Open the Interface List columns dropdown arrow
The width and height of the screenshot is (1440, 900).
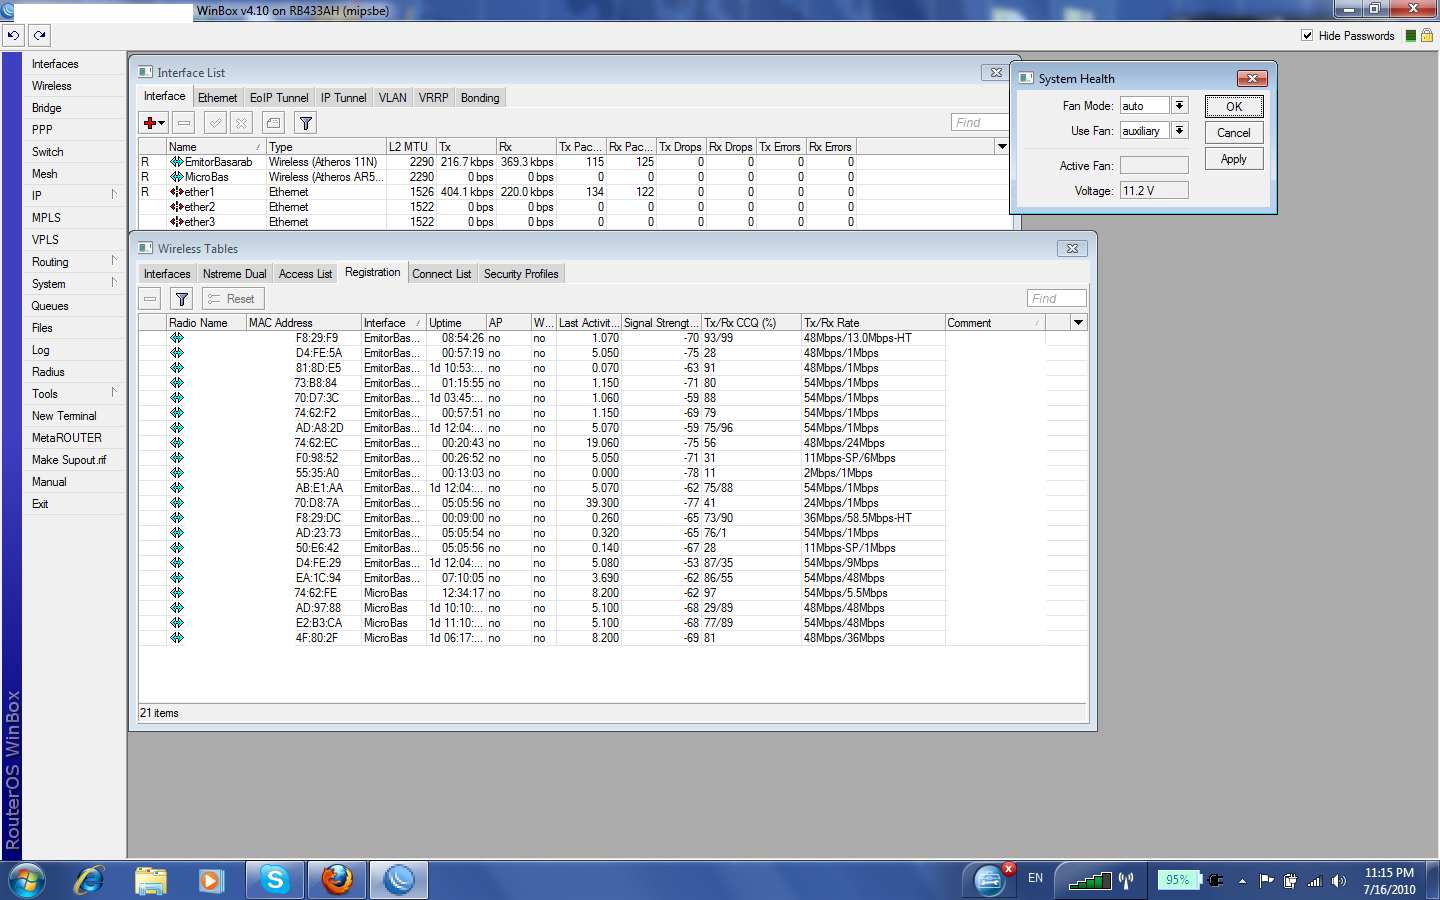(x=1002, y=147)
